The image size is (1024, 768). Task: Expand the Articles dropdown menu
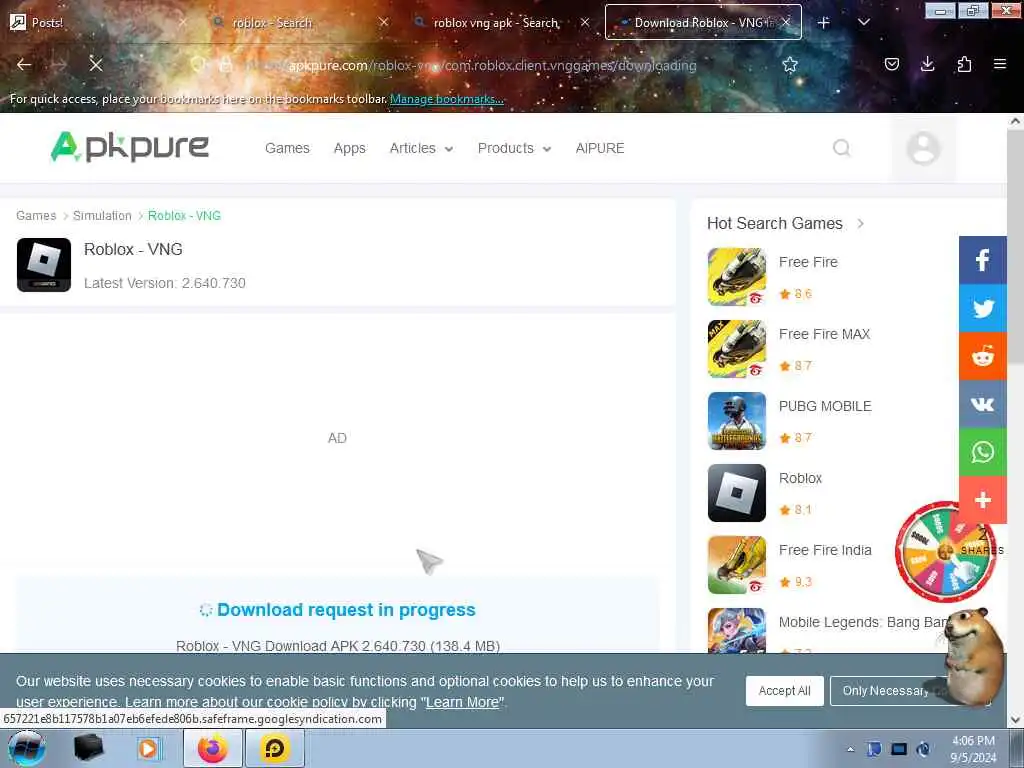pyautogui.click(x=421, y=148)
